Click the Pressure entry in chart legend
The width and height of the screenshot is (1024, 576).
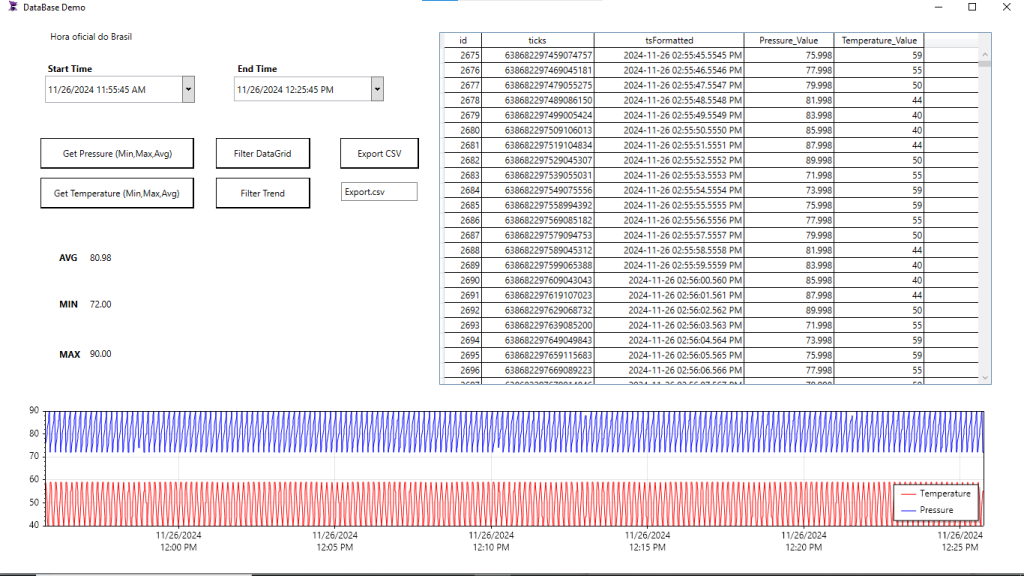click(928, 510)
